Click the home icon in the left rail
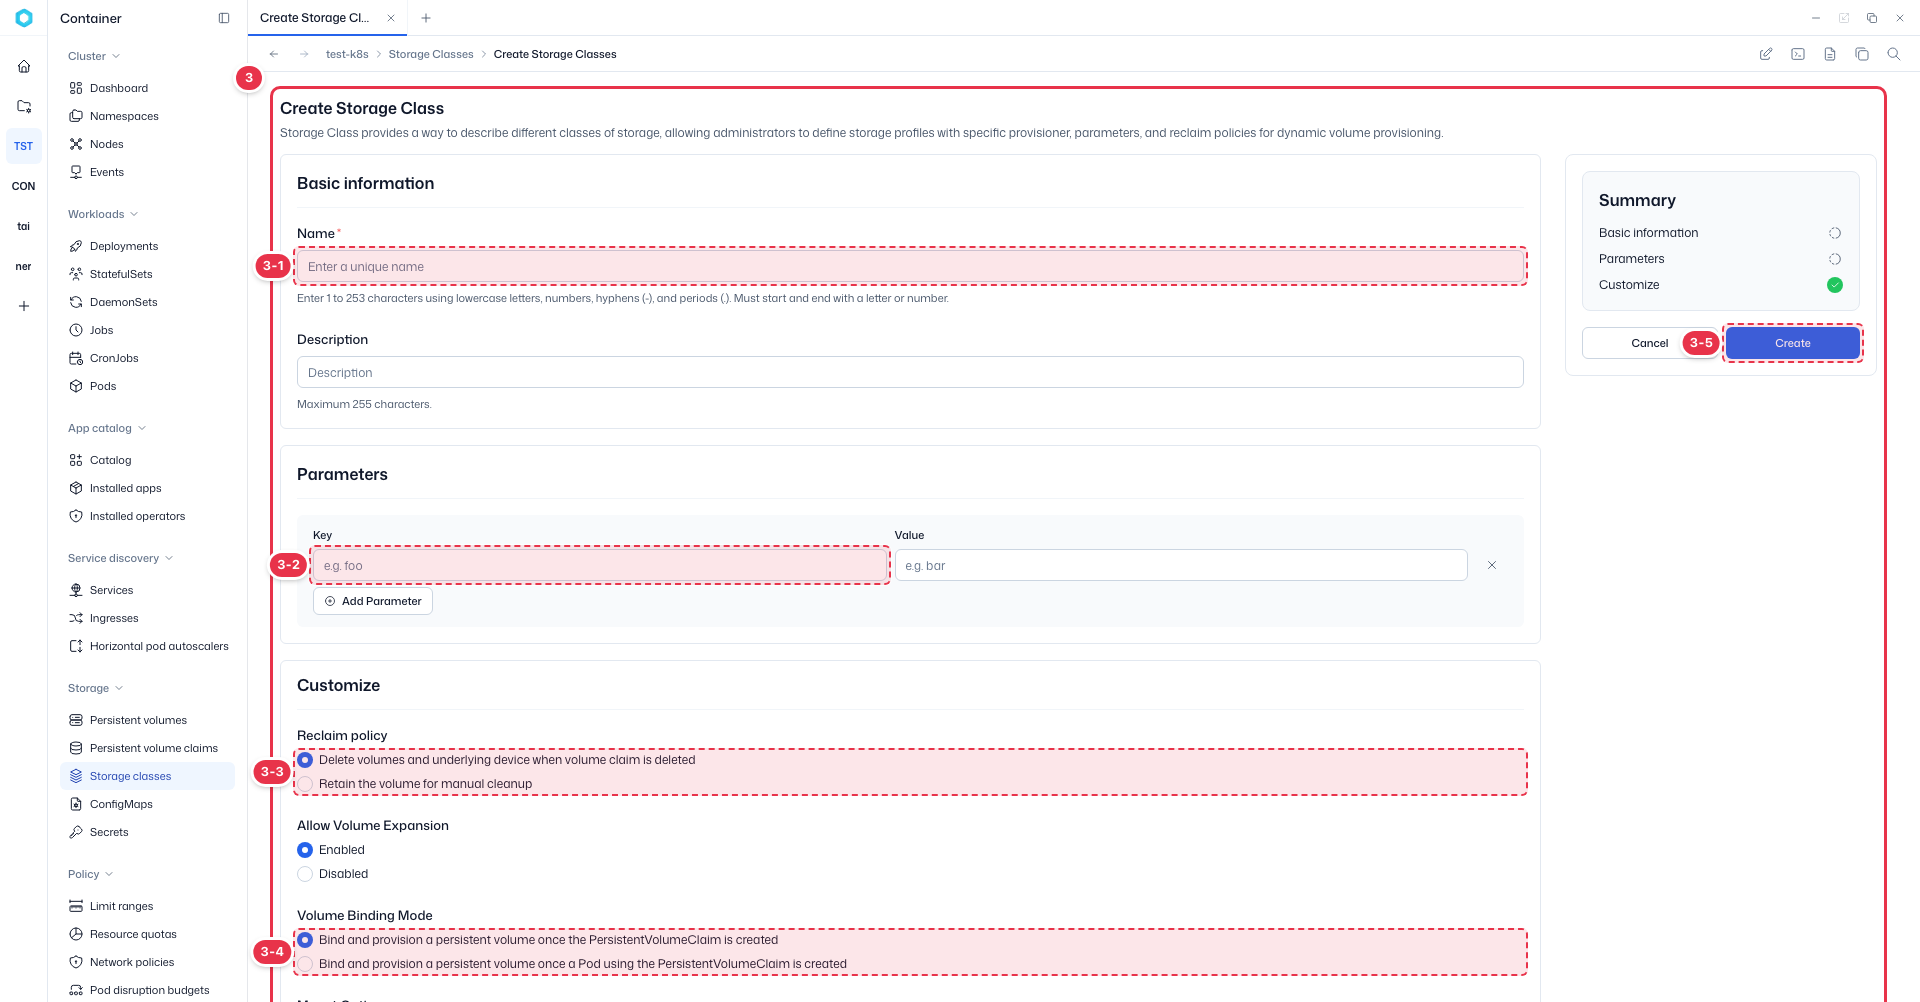The width and height of the screenshot is (1920, 1002). (24, 67)
